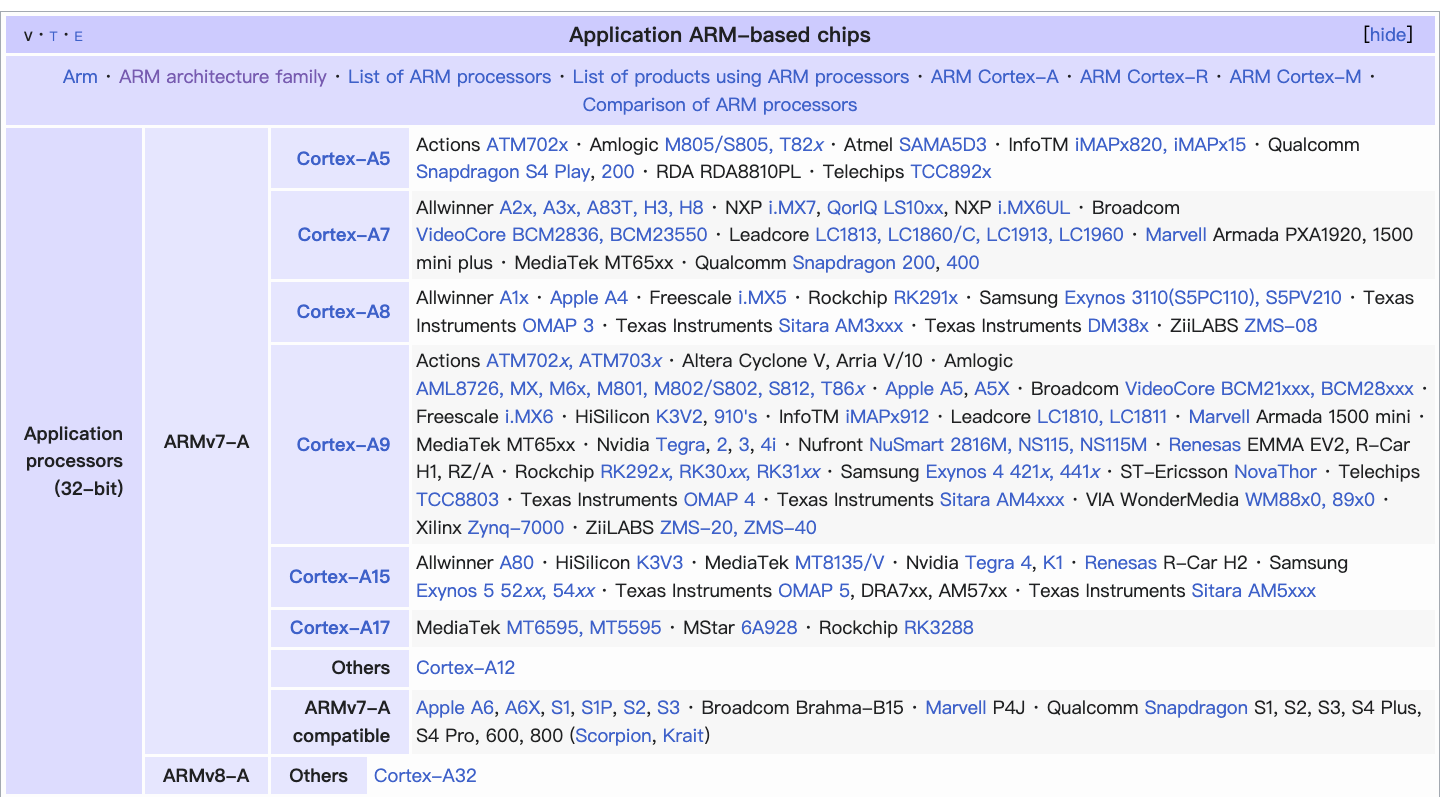1456x797 pixels.
Task: Open Rockchip RK3288 link
Action: tap(938, 627)
